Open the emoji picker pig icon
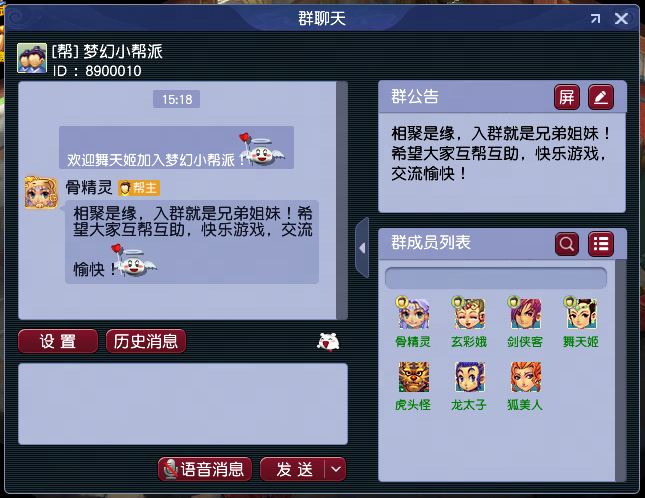The height and width of the screenshot is (498, 645). click(x=328, y=341)
